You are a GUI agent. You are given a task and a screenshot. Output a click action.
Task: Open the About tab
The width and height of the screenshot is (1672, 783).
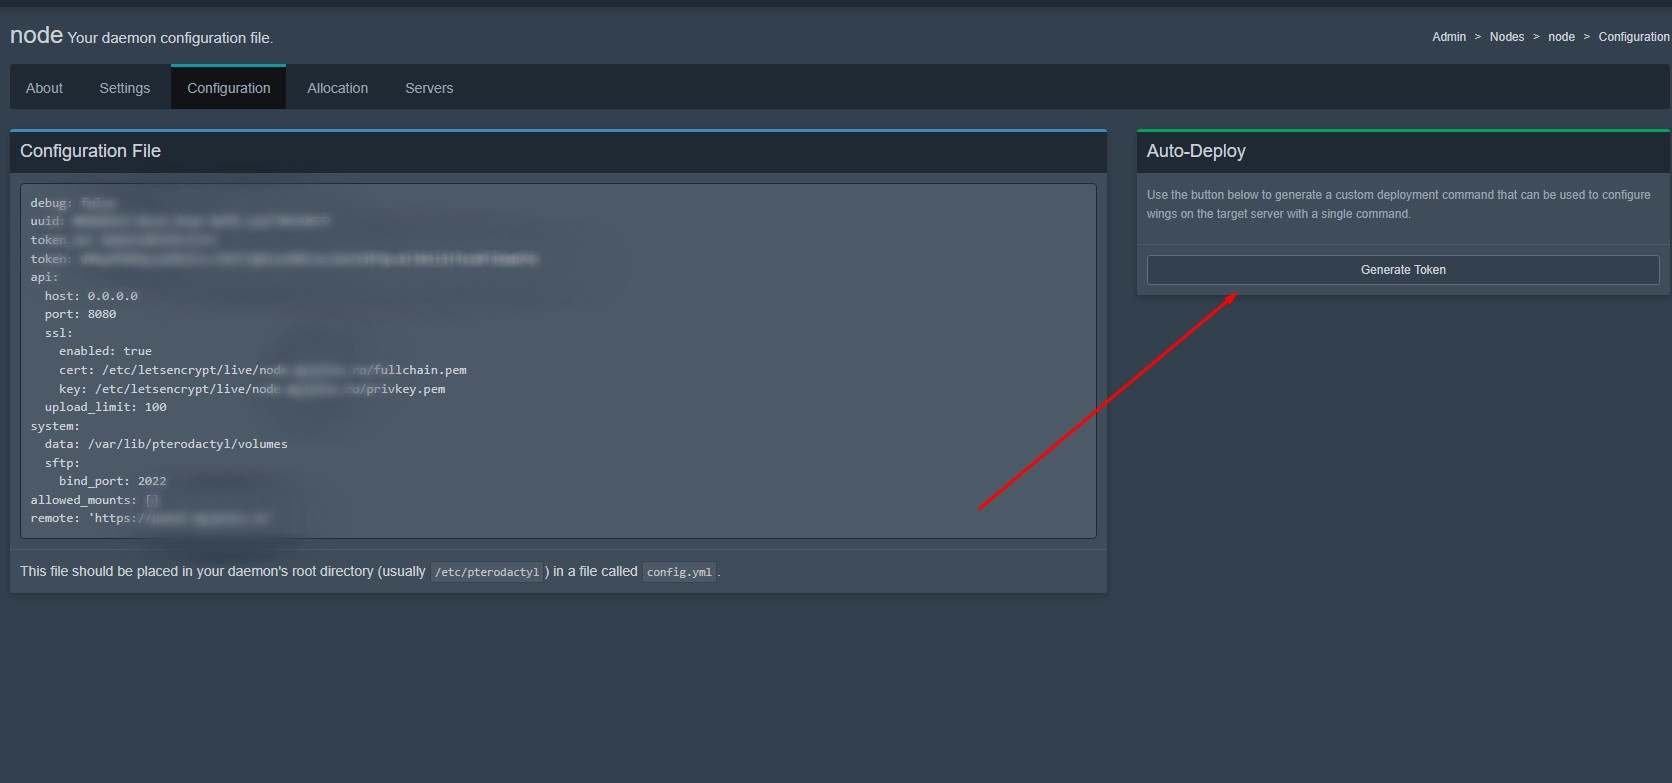[x=44, y=88]
